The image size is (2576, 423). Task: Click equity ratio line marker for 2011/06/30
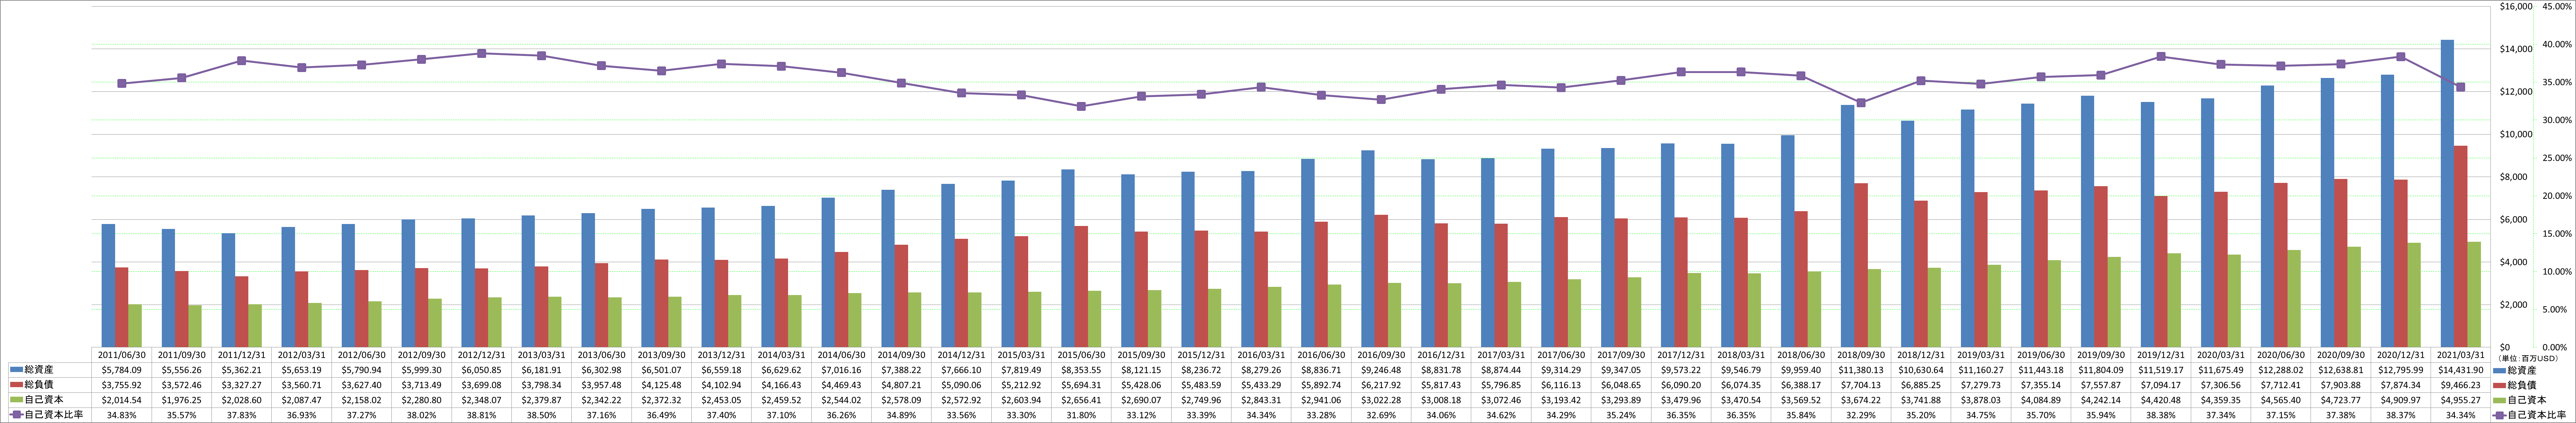(122, 83)
